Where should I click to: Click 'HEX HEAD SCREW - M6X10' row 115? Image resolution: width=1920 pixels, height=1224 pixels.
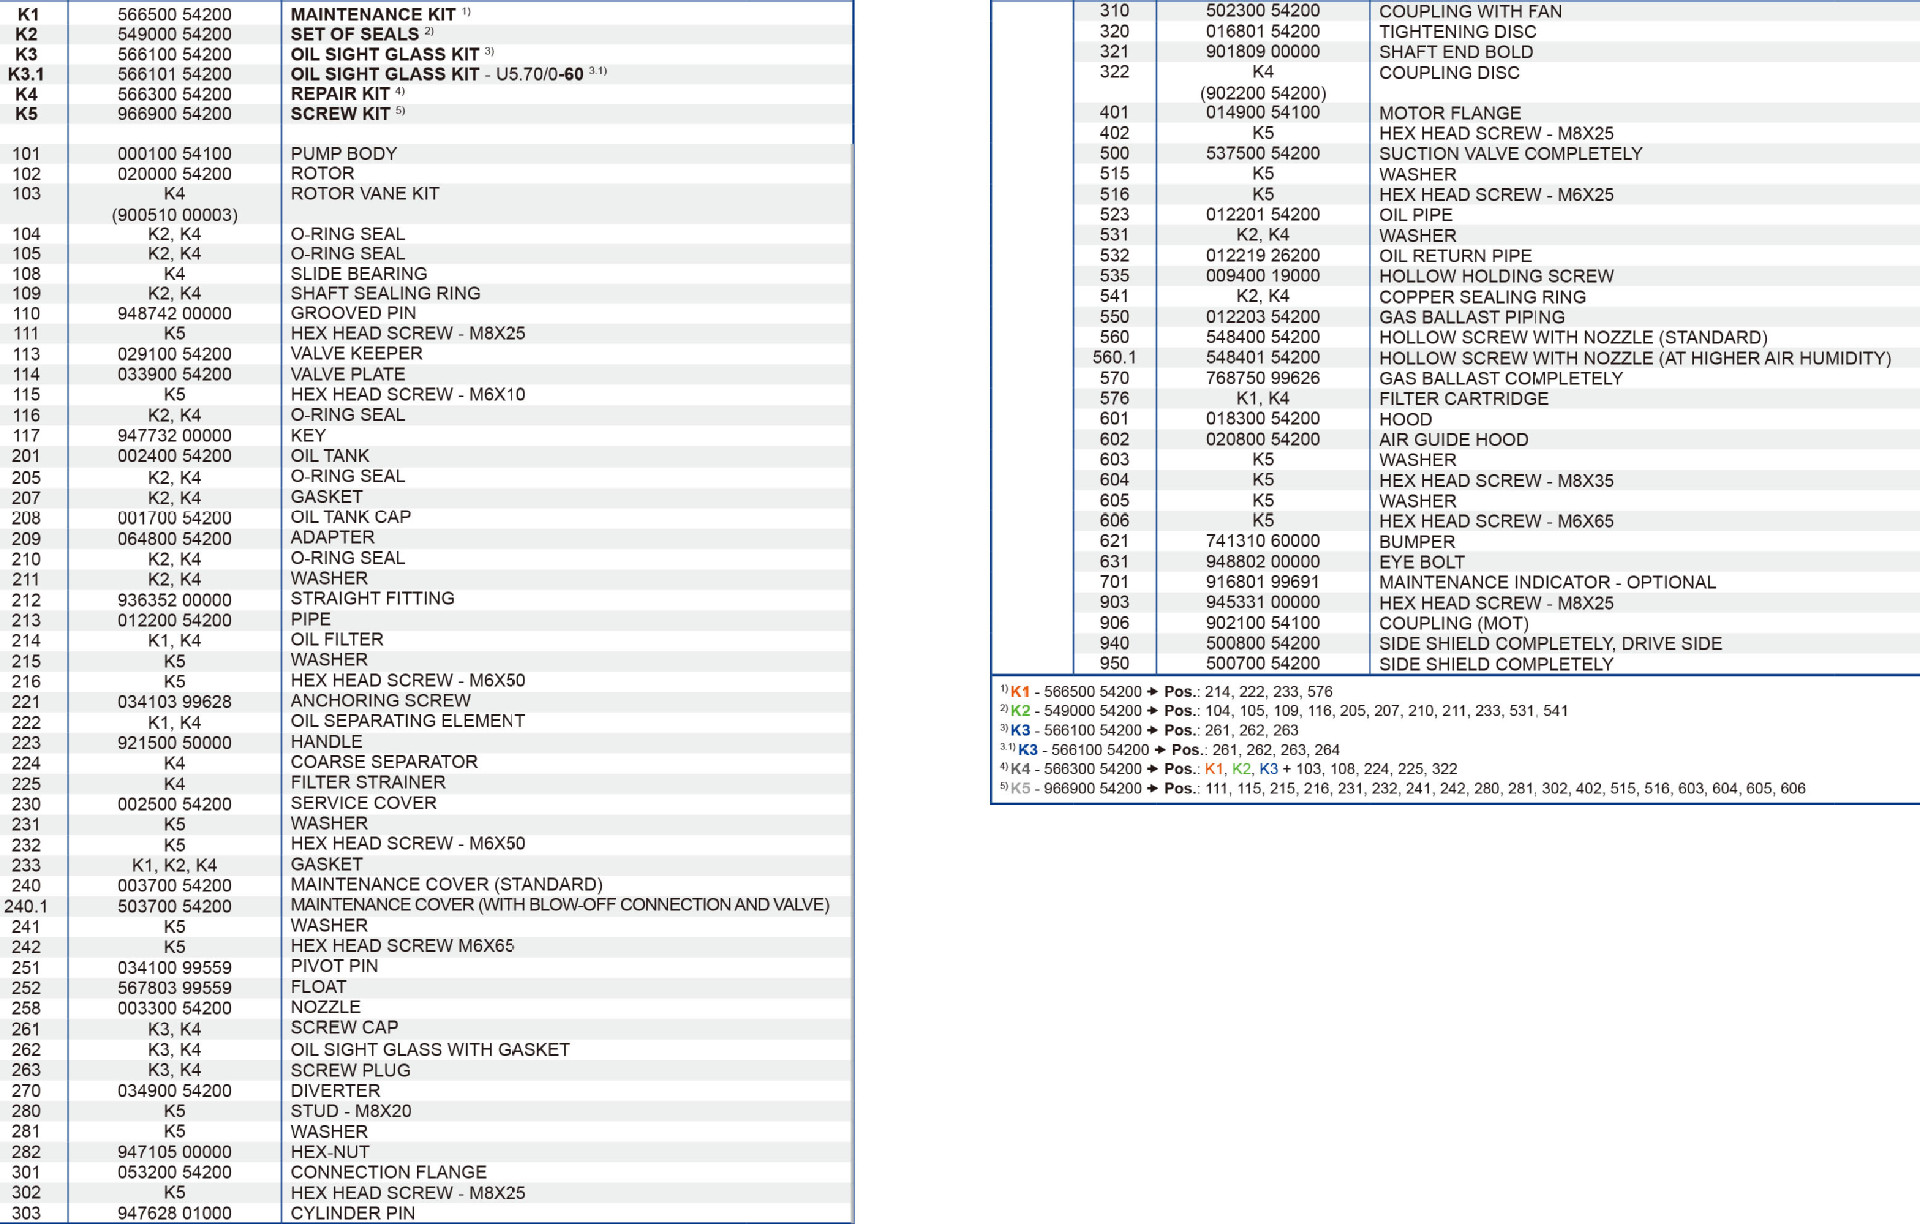tap(408, 395)
